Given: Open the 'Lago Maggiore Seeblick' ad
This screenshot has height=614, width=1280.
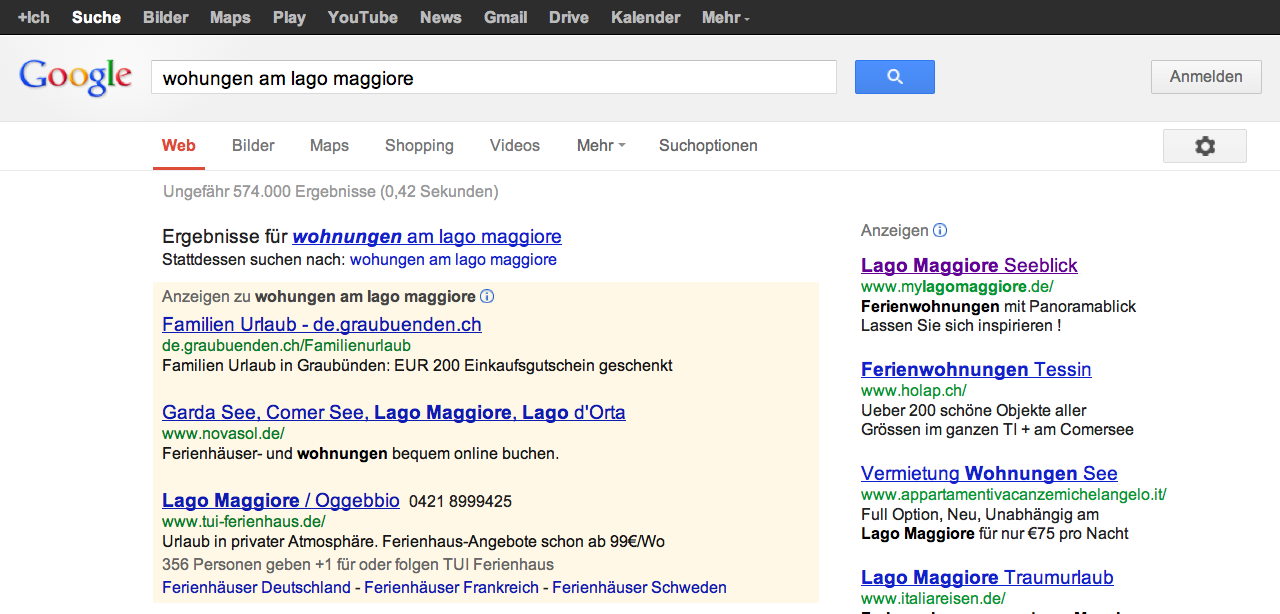Looking at the screenshot, I should point(969,265).
